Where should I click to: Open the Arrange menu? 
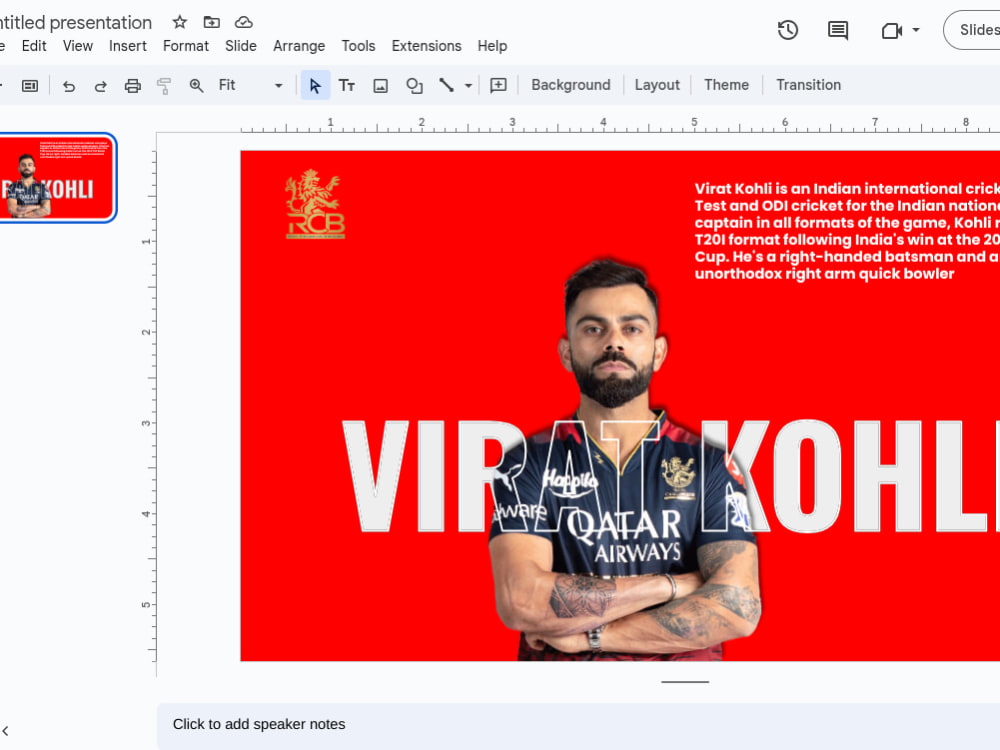click(299, 46)
